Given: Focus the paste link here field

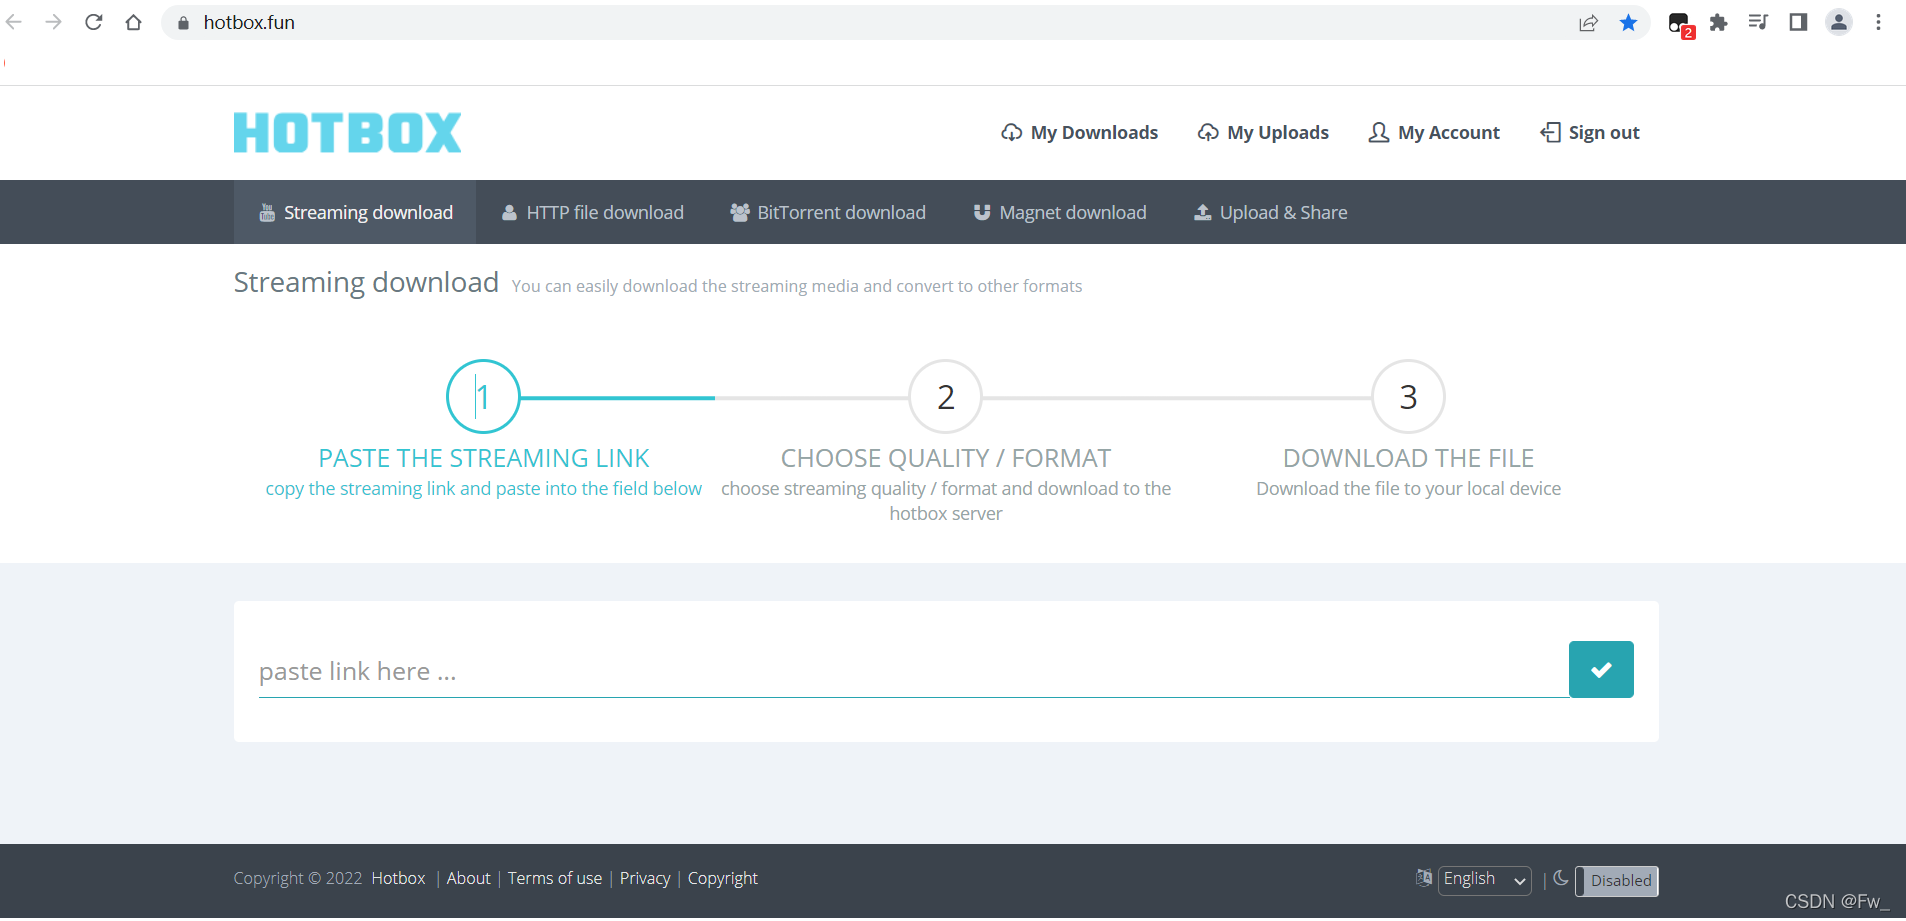Looking at the screenshot, I should tap(913, 671).
